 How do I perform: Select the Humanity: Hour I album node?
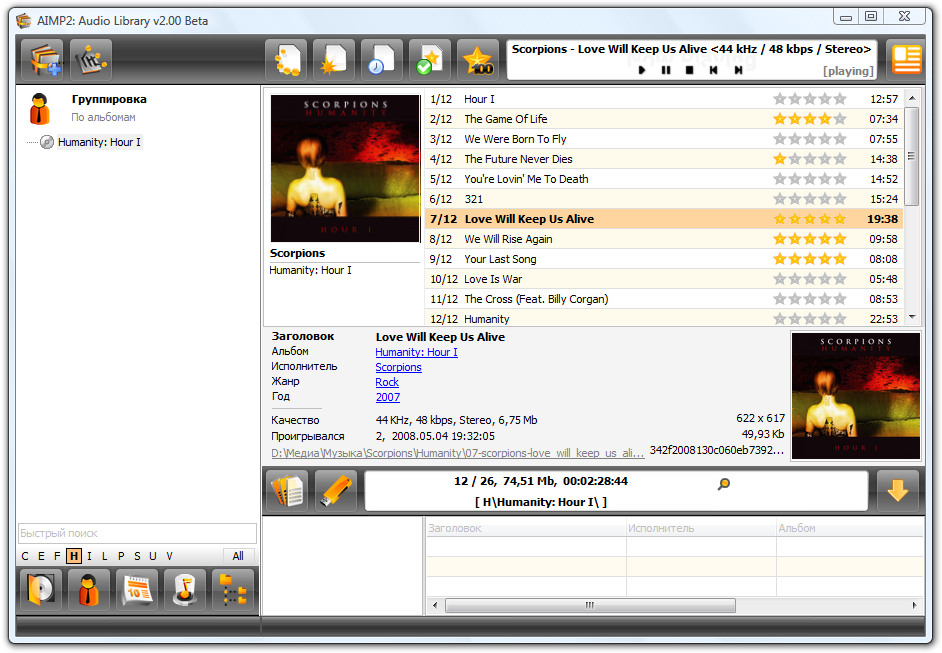click(99, 142)
